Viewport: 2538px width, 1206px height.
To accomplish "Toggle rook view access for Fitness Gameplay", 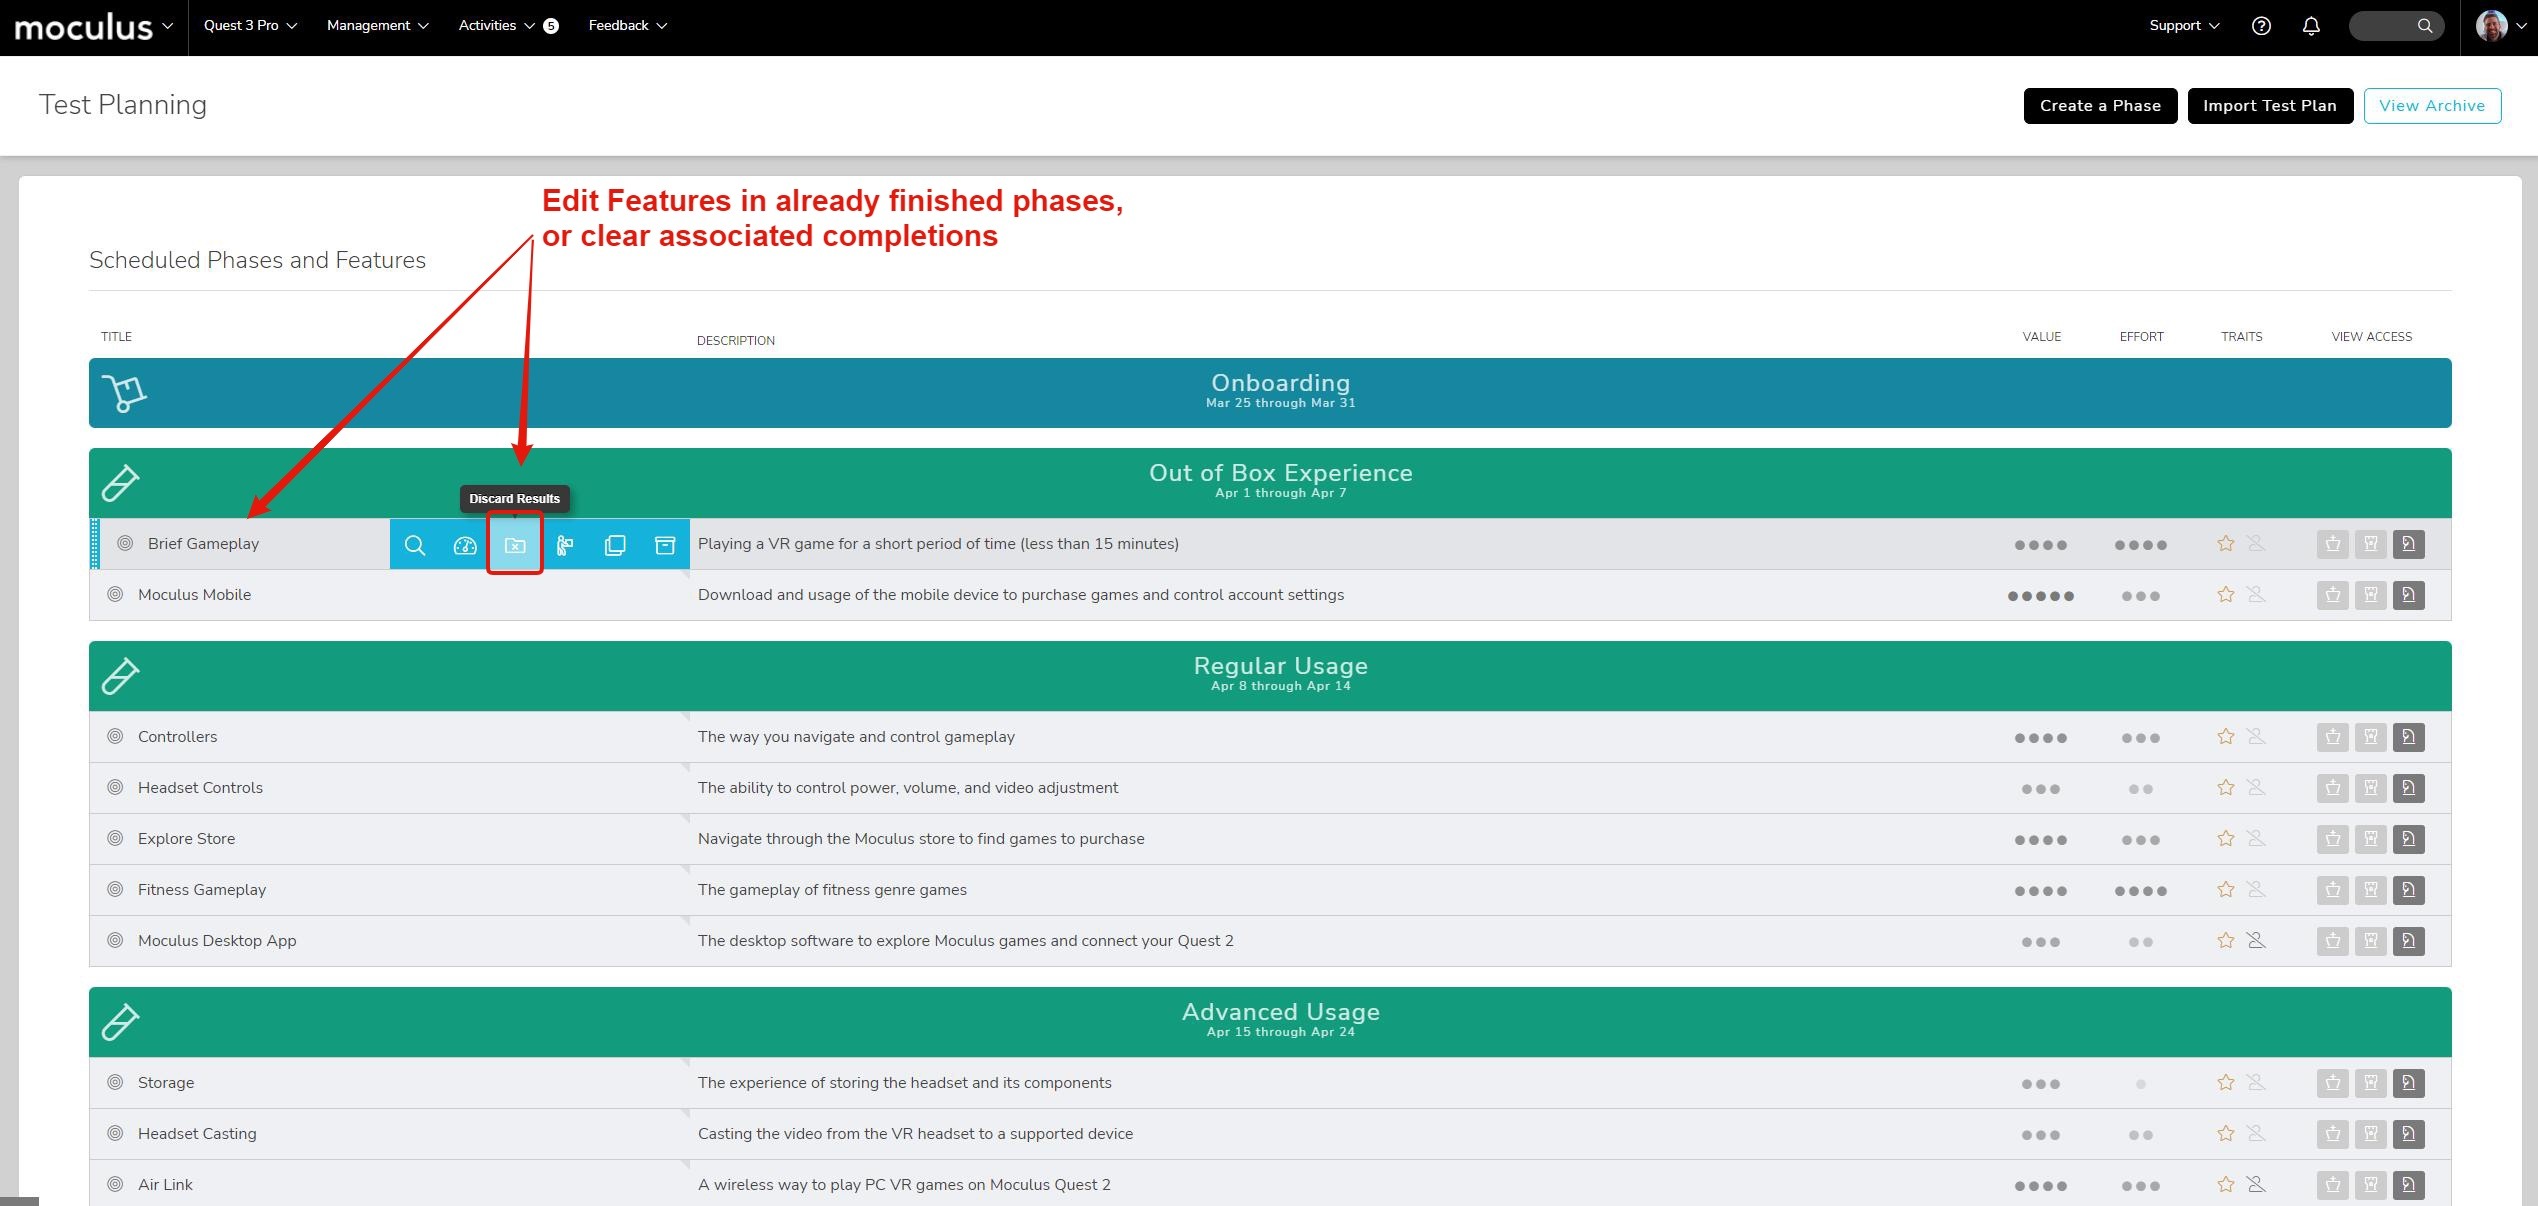I will coord(2370,890).
